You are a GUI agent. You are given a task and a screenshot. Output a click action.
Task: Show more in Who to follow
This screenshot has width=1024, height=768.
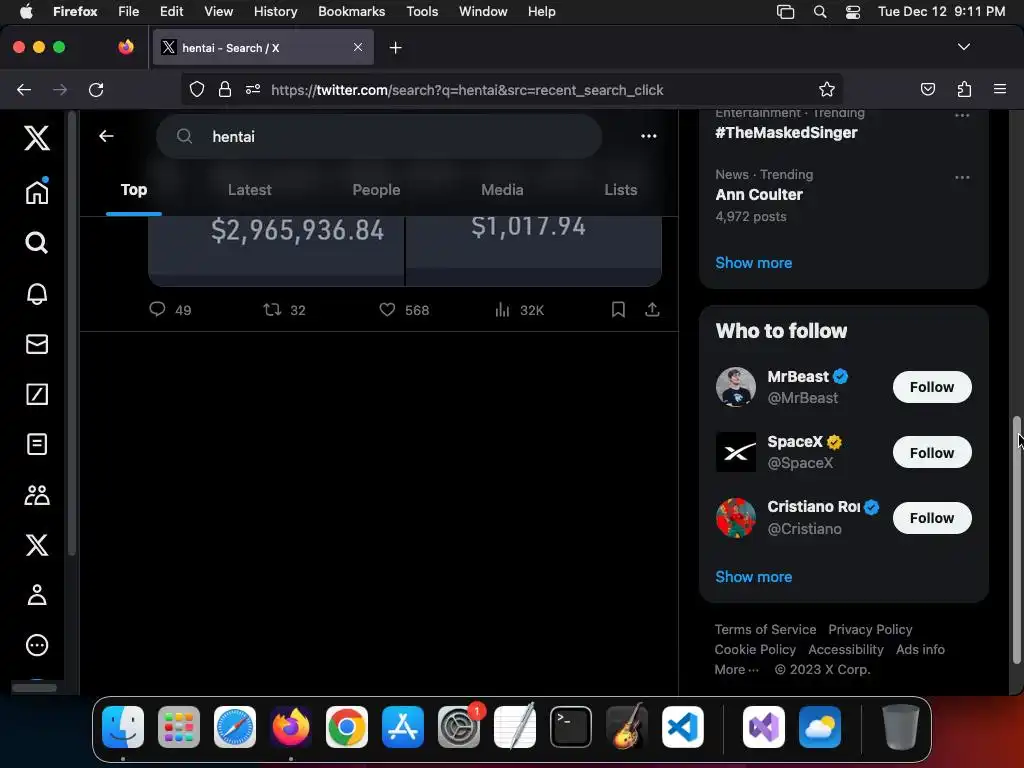(x=754, y=577)
